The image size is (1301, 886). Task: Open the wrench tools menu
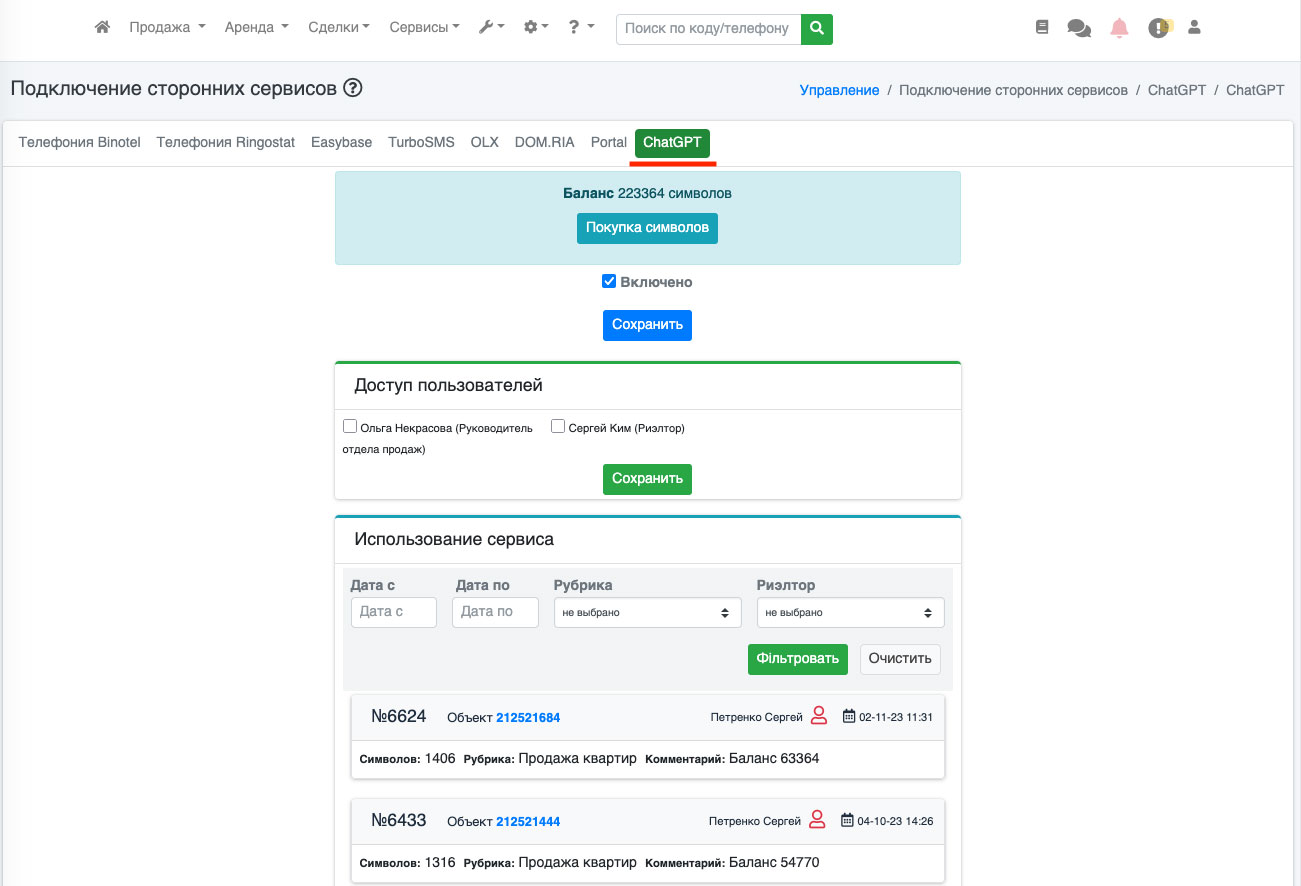tap(491, 28)
